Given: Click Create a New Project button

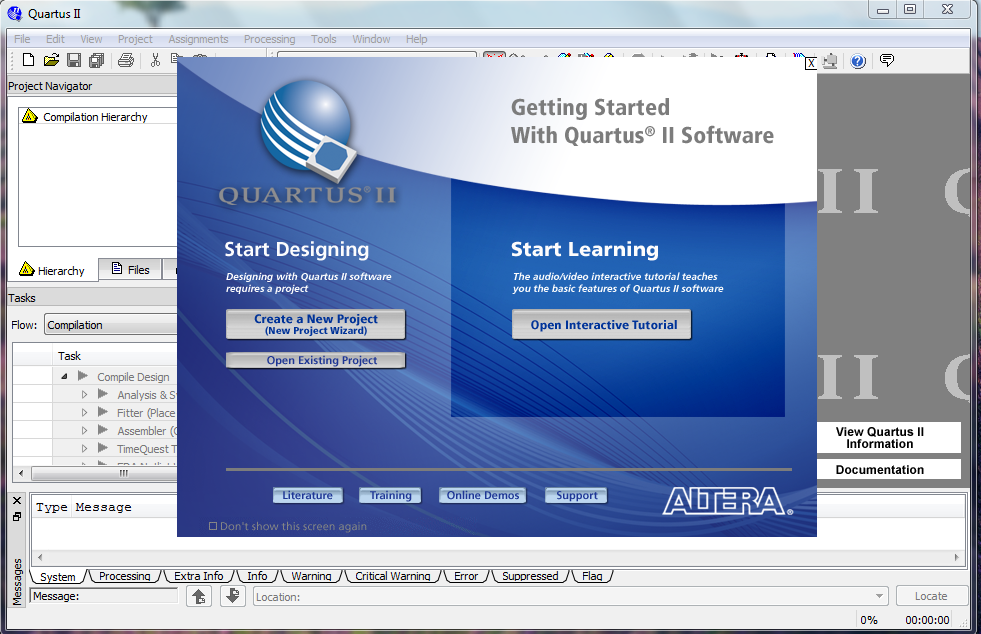Looking at the screenshot, I should [x=315, y=324].
